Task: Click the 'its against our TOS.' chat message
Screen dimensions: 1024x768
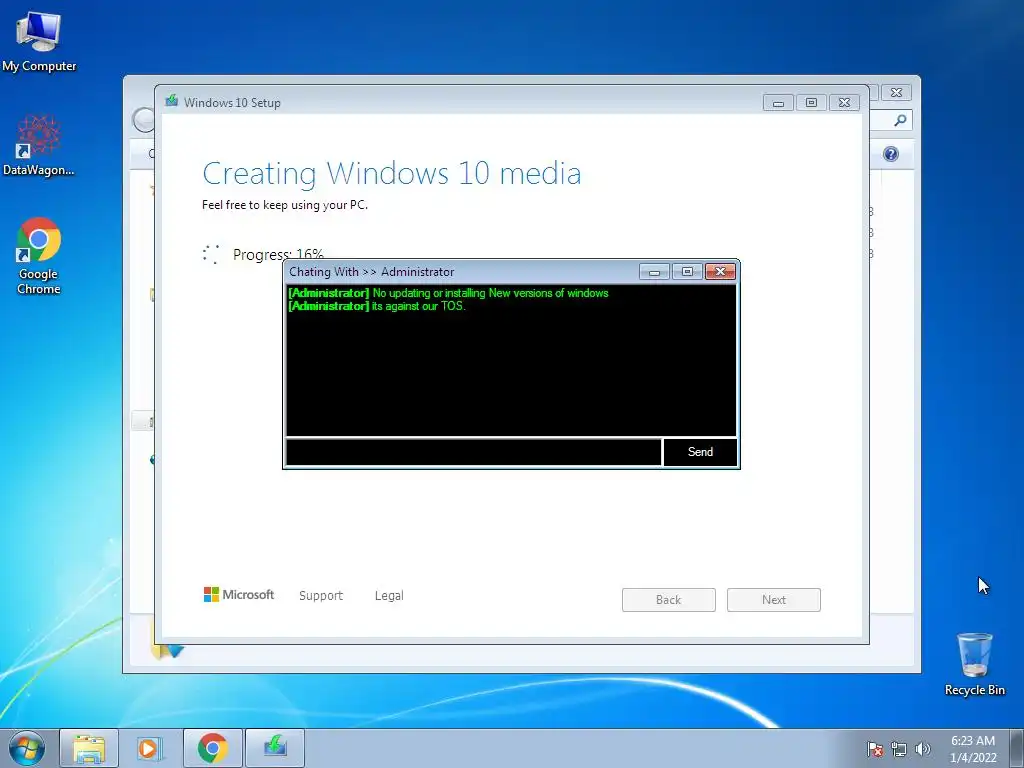Action: coord(377,306)
